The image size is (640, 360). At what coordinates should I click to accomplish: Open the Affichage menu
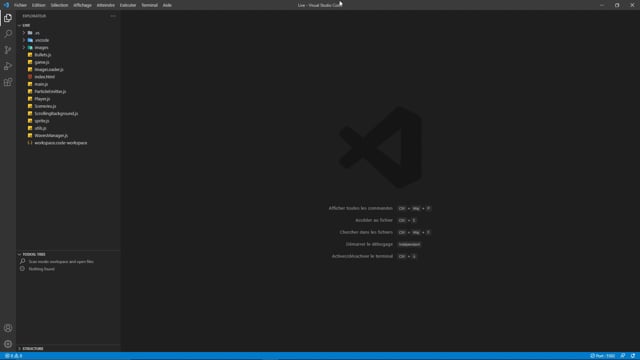pos(82,5)
